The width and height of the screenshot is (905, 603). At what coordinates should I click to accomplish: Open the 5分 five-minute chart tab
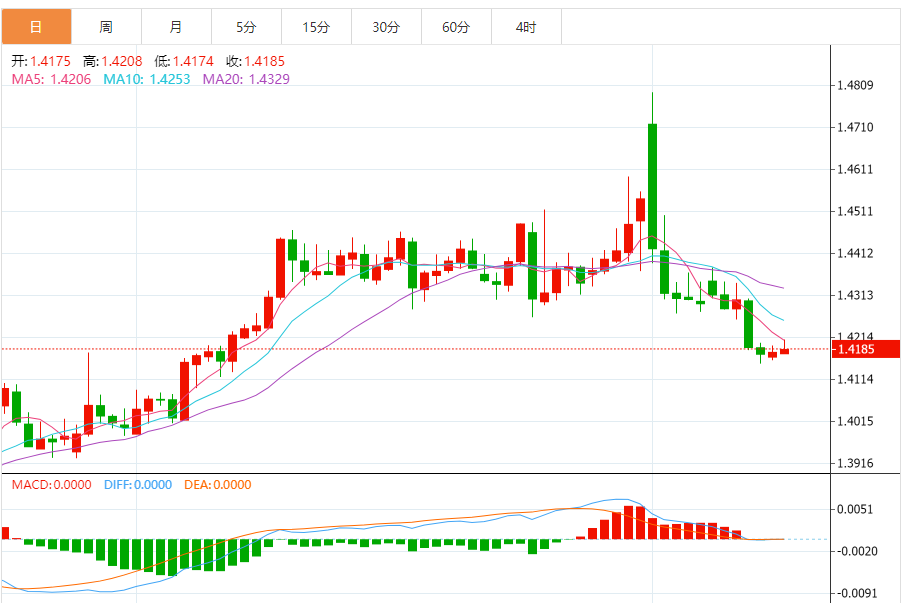point(246,27)
